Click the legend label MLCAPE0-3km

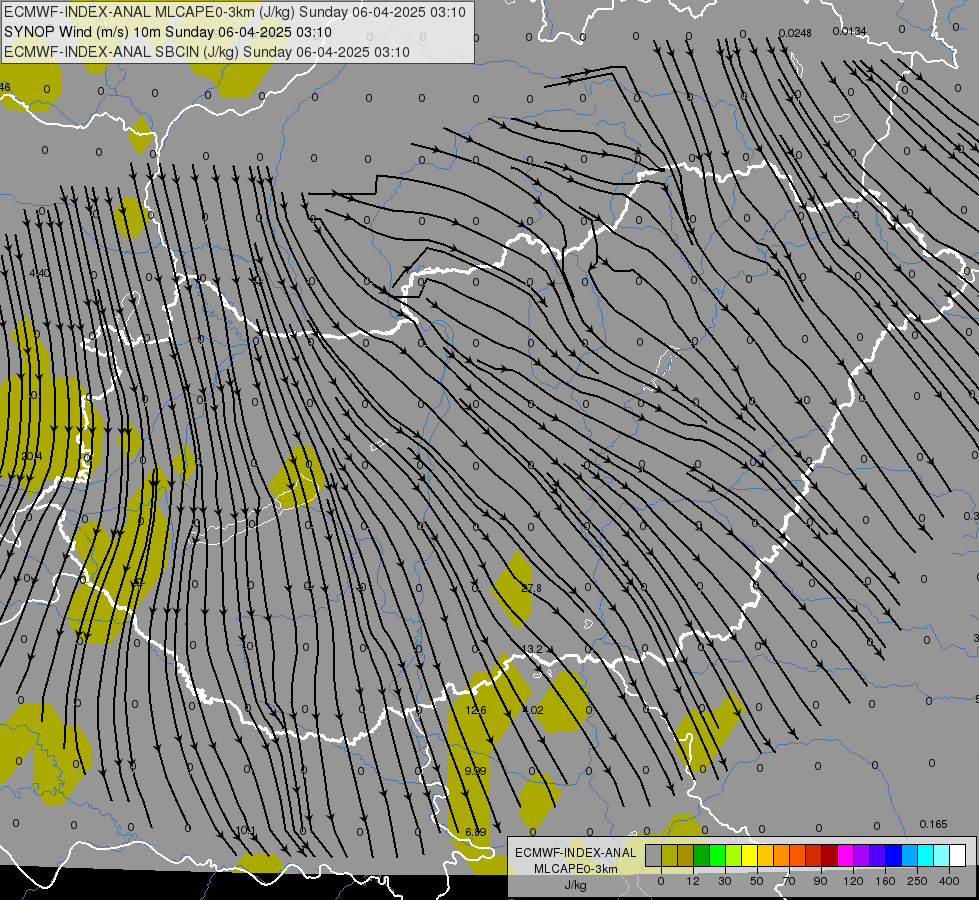click(x=576, y=869)
